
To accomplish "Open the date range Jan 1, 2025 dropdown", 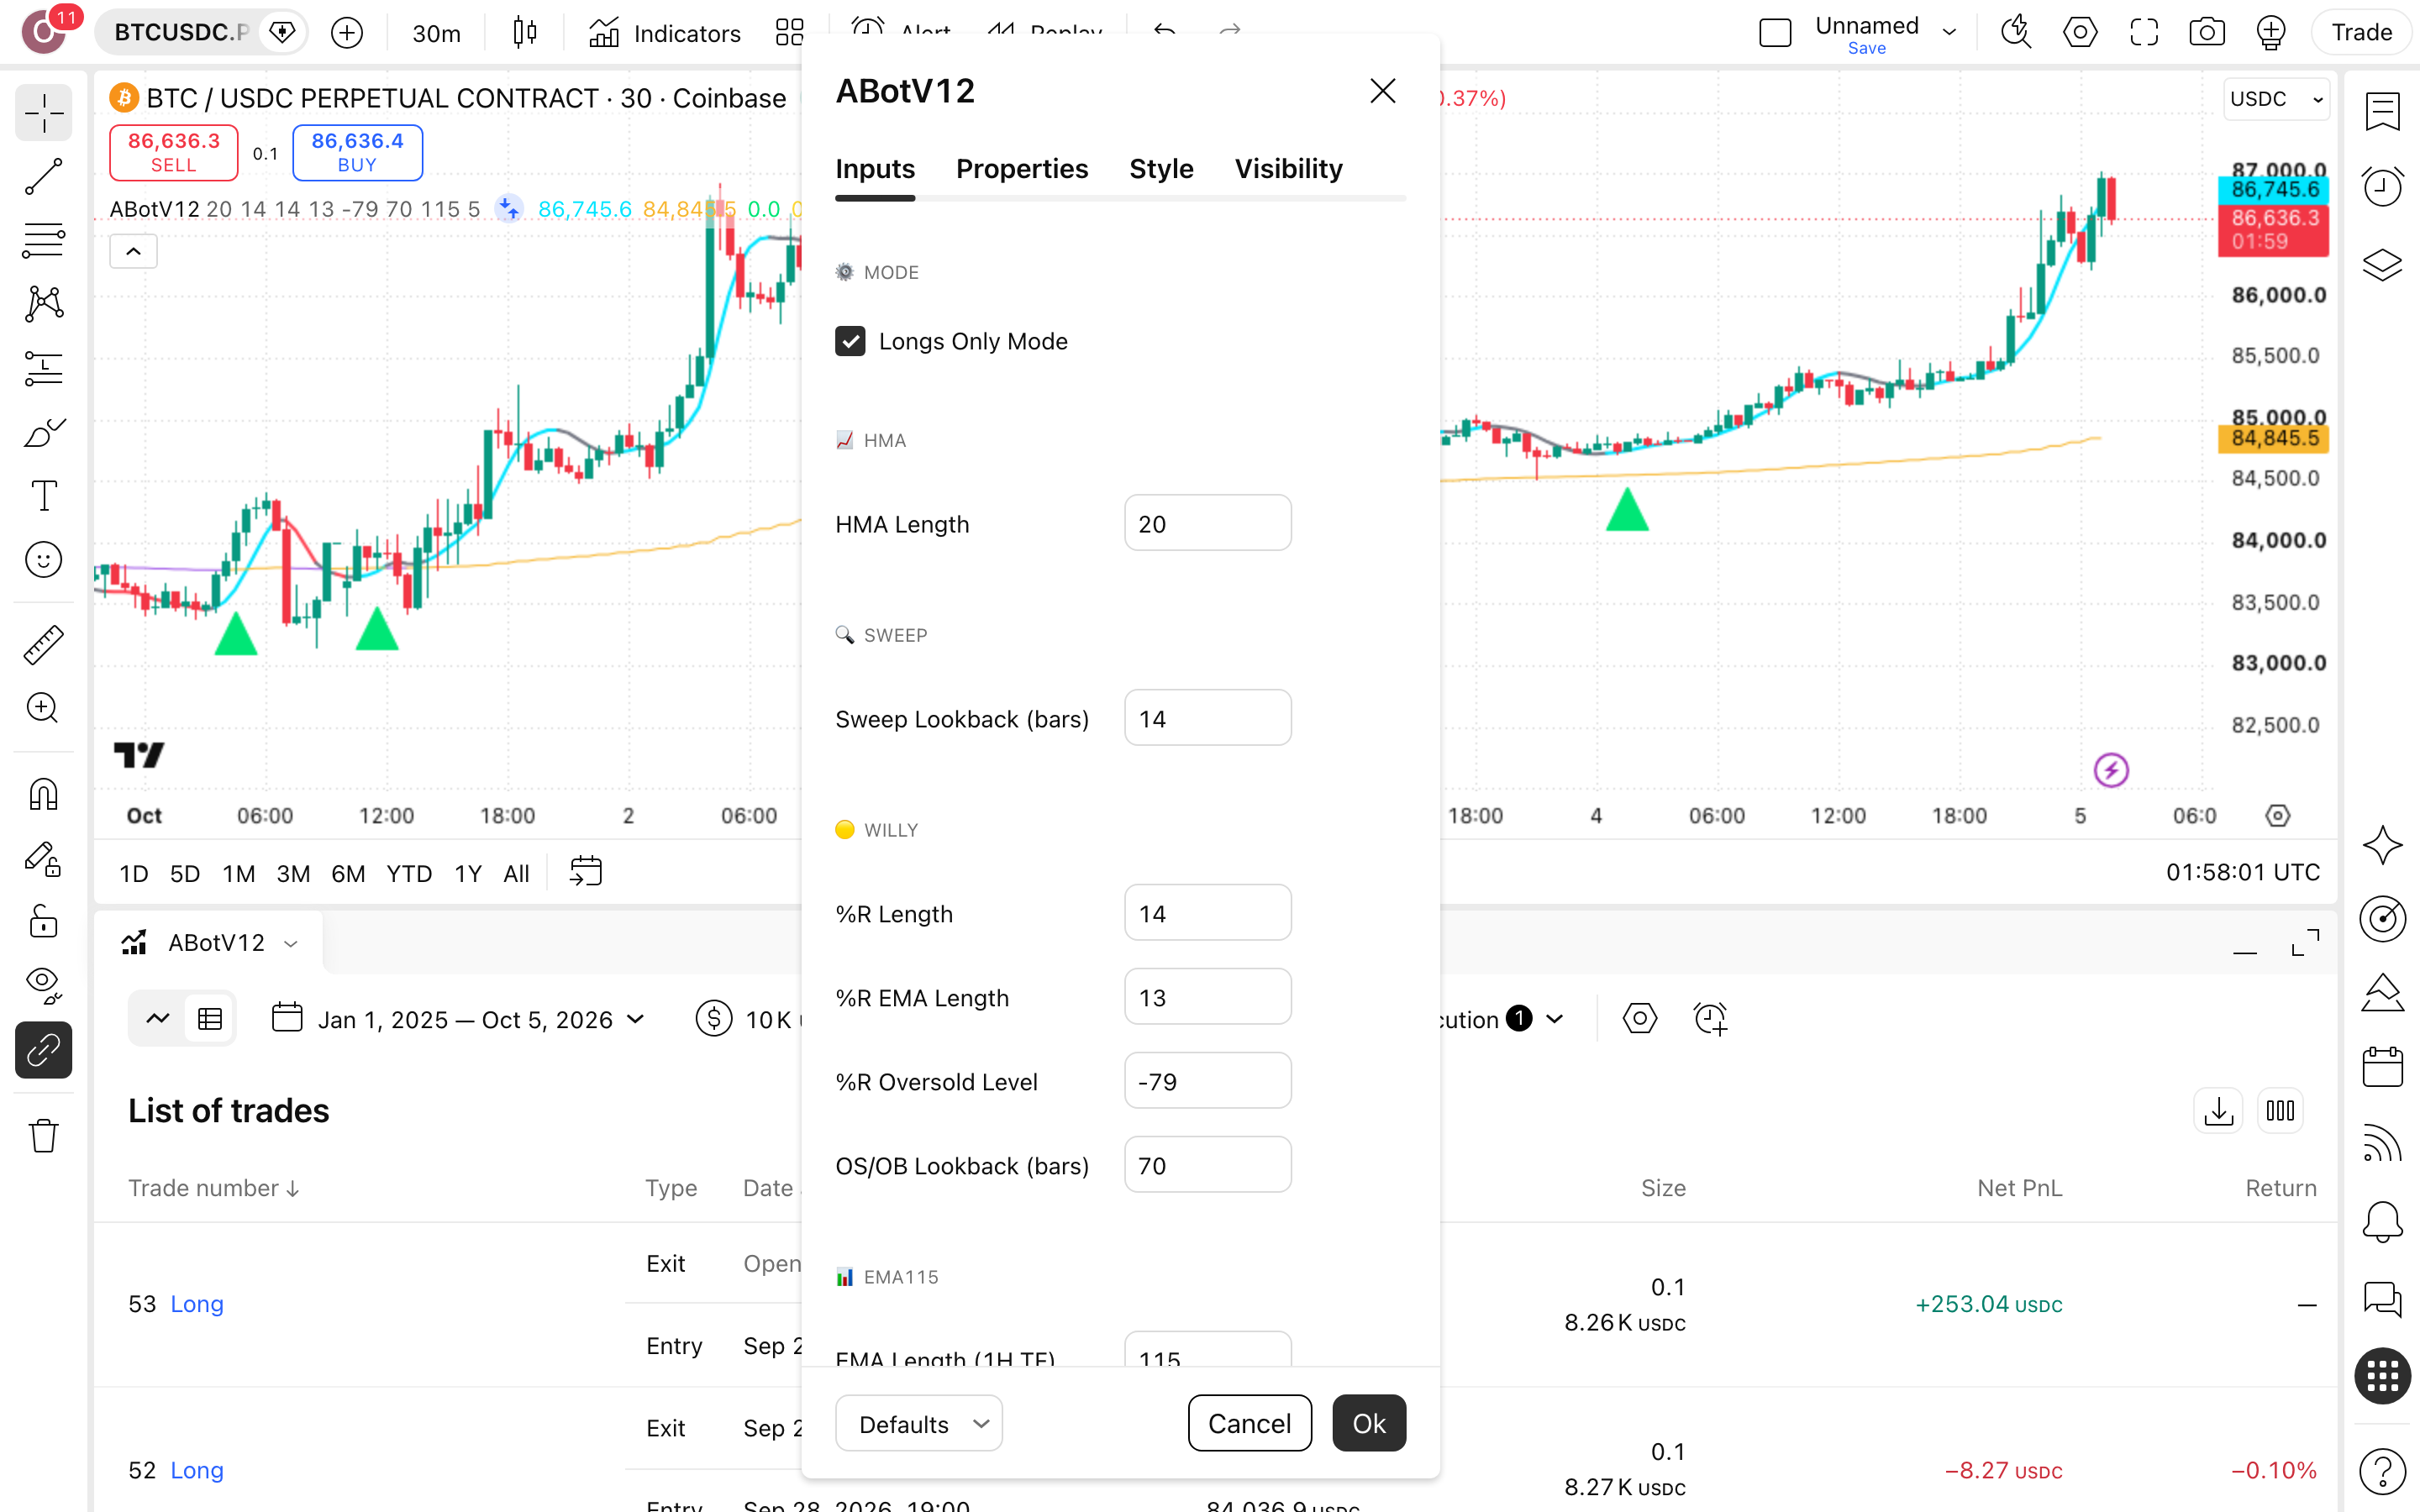I will (x=459, y=1019).
